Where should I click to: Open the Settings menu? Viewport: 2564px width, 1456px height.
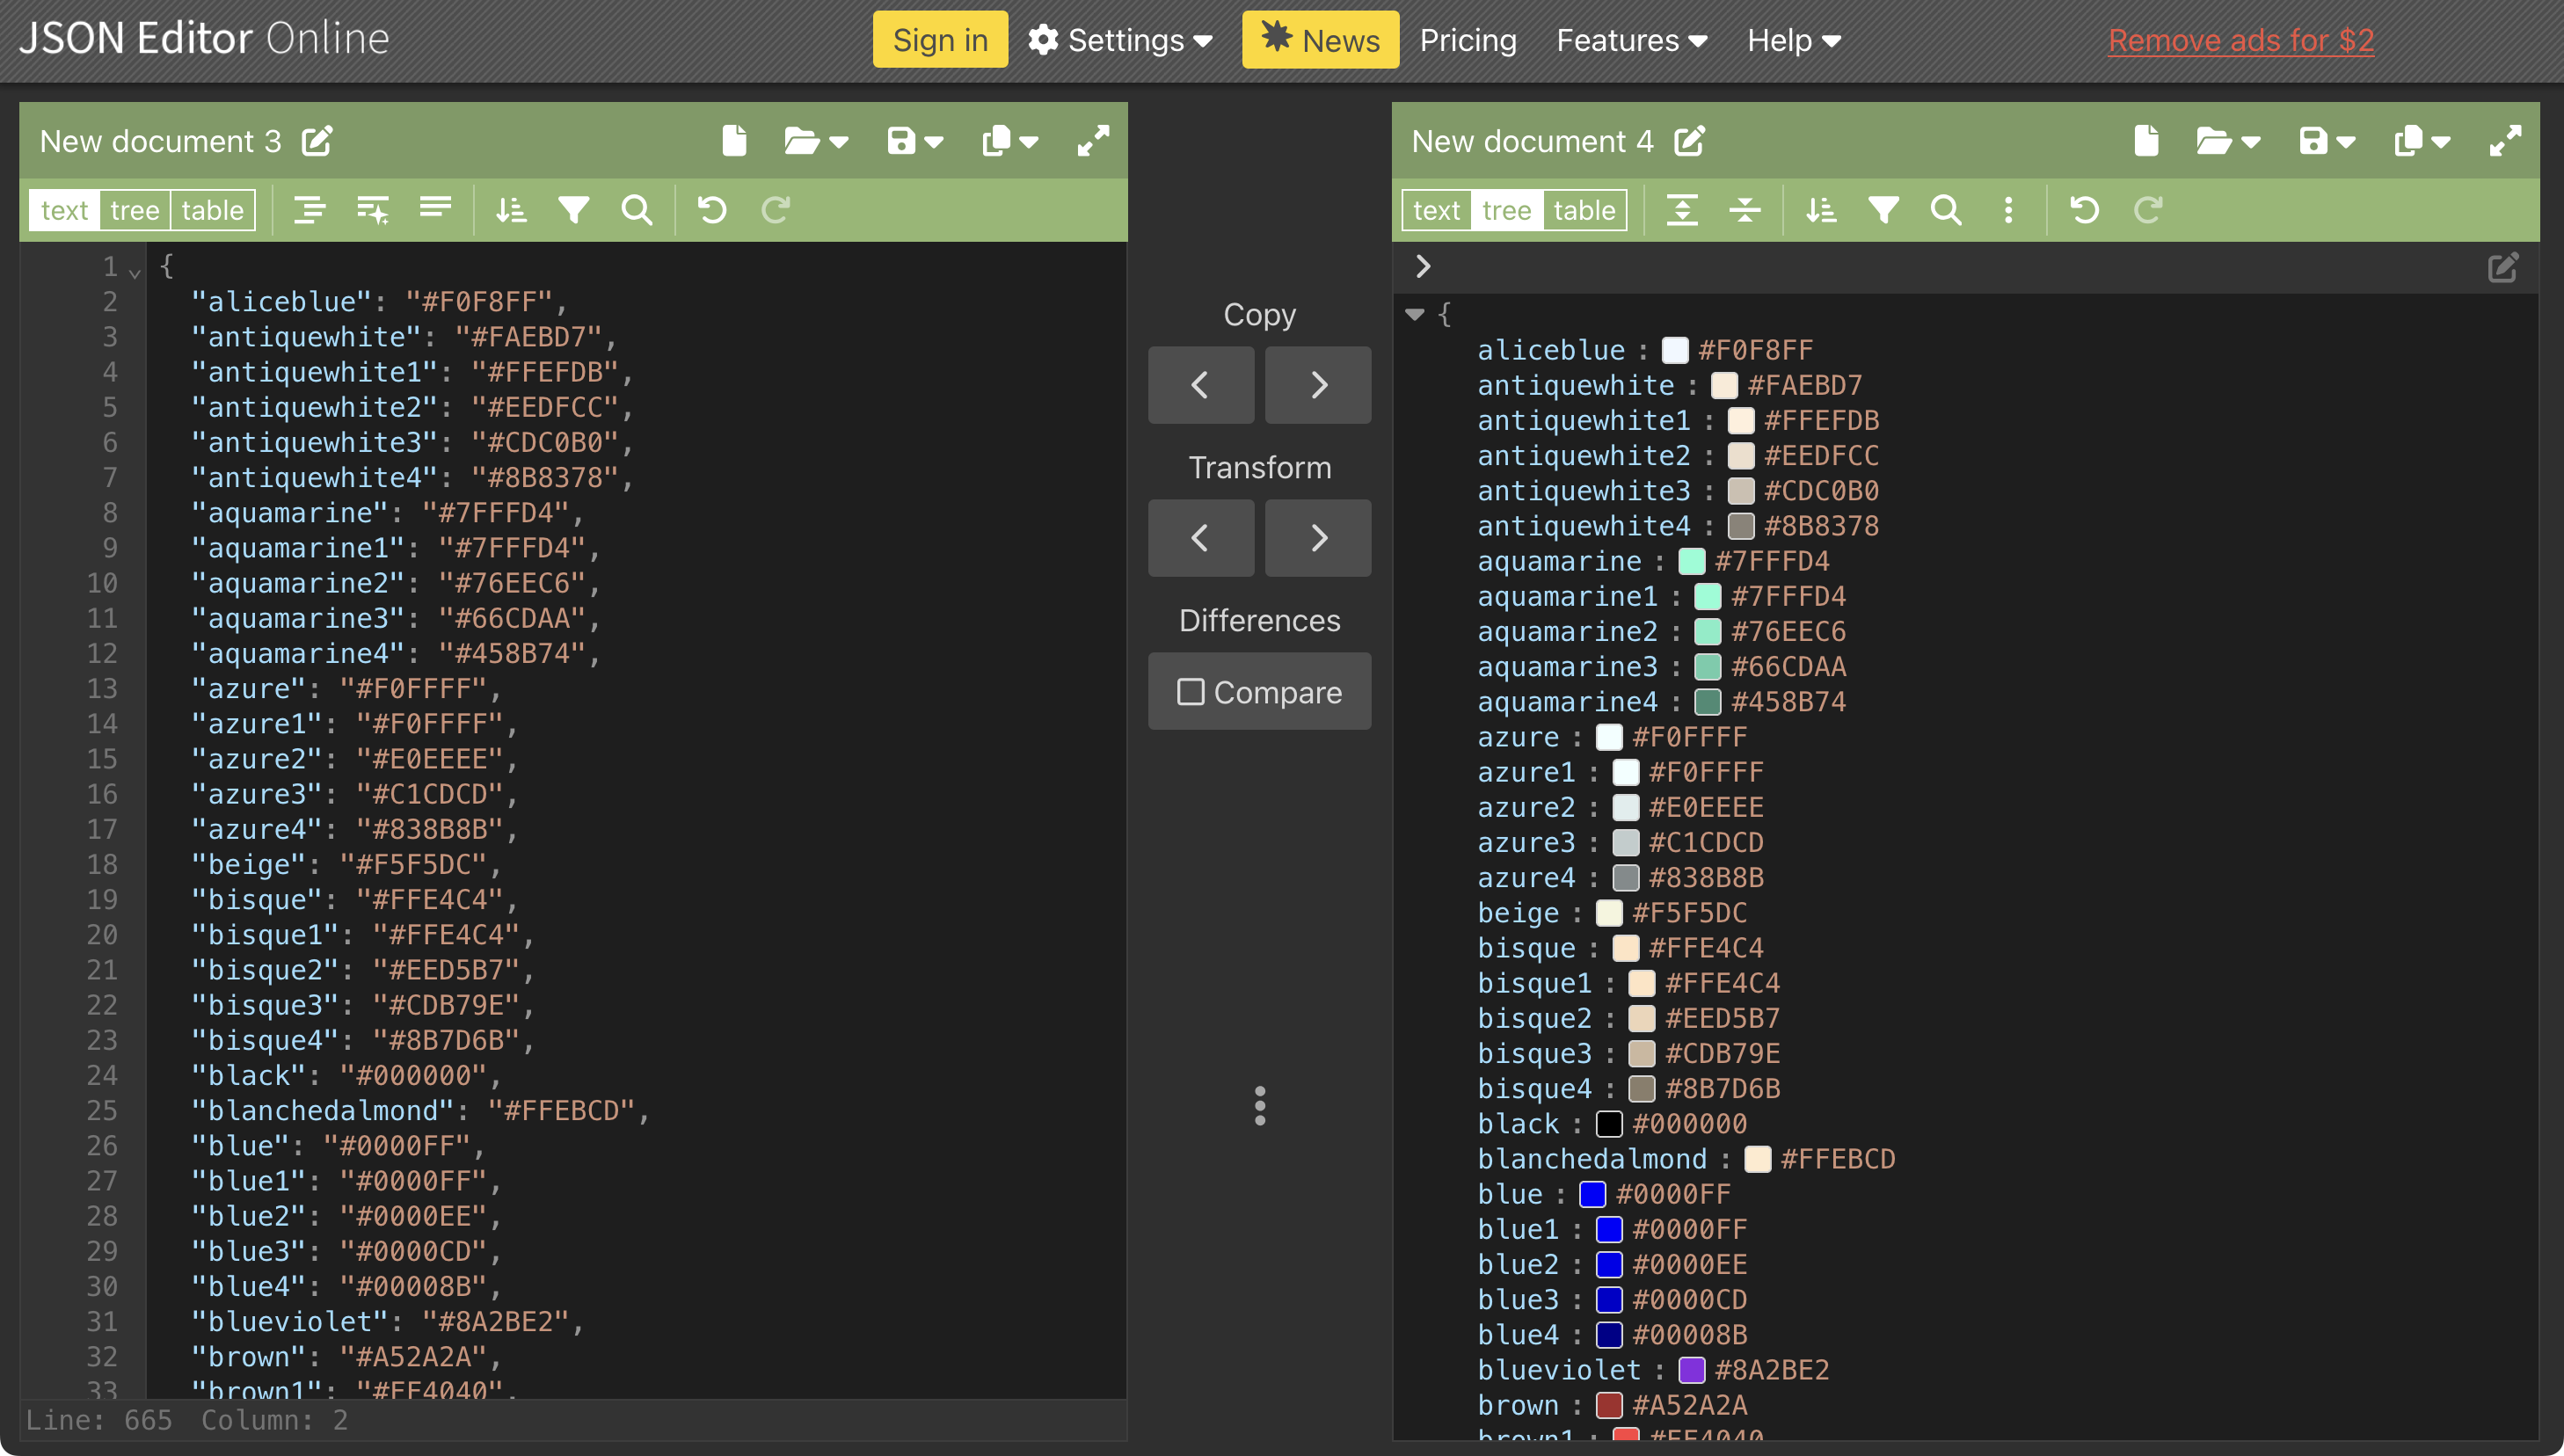[x=1121, y=40]
